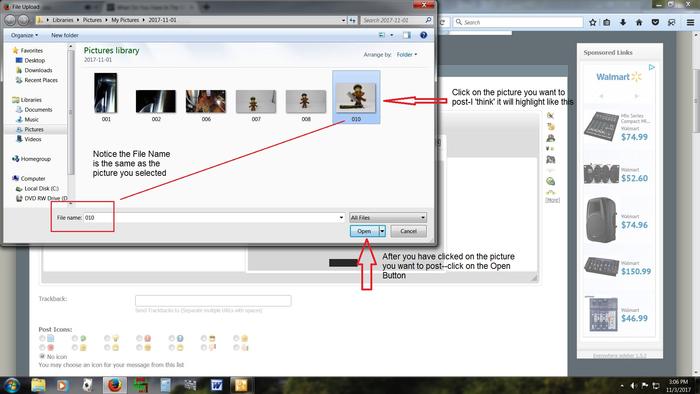Screen dimensions: 700x394
Task: Select Pictures in the Libraries tree
Action: (34, 129)
